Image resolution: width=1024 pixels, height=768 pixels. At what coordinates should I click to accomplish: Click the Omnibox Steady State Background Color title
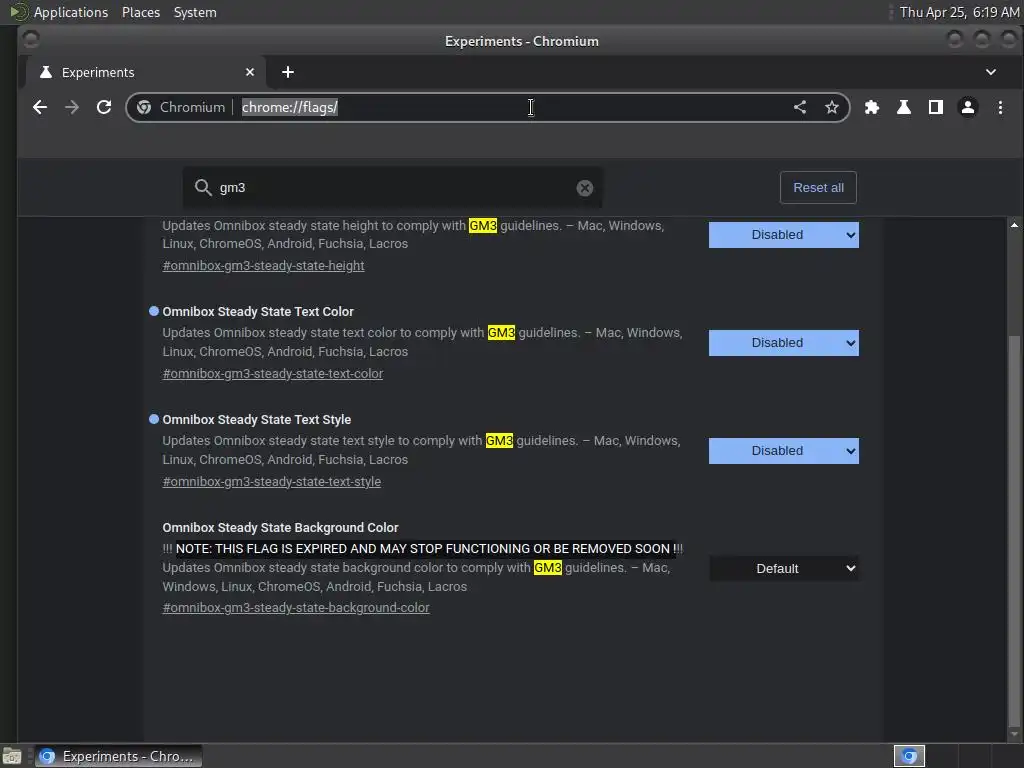tap(280, 528)
